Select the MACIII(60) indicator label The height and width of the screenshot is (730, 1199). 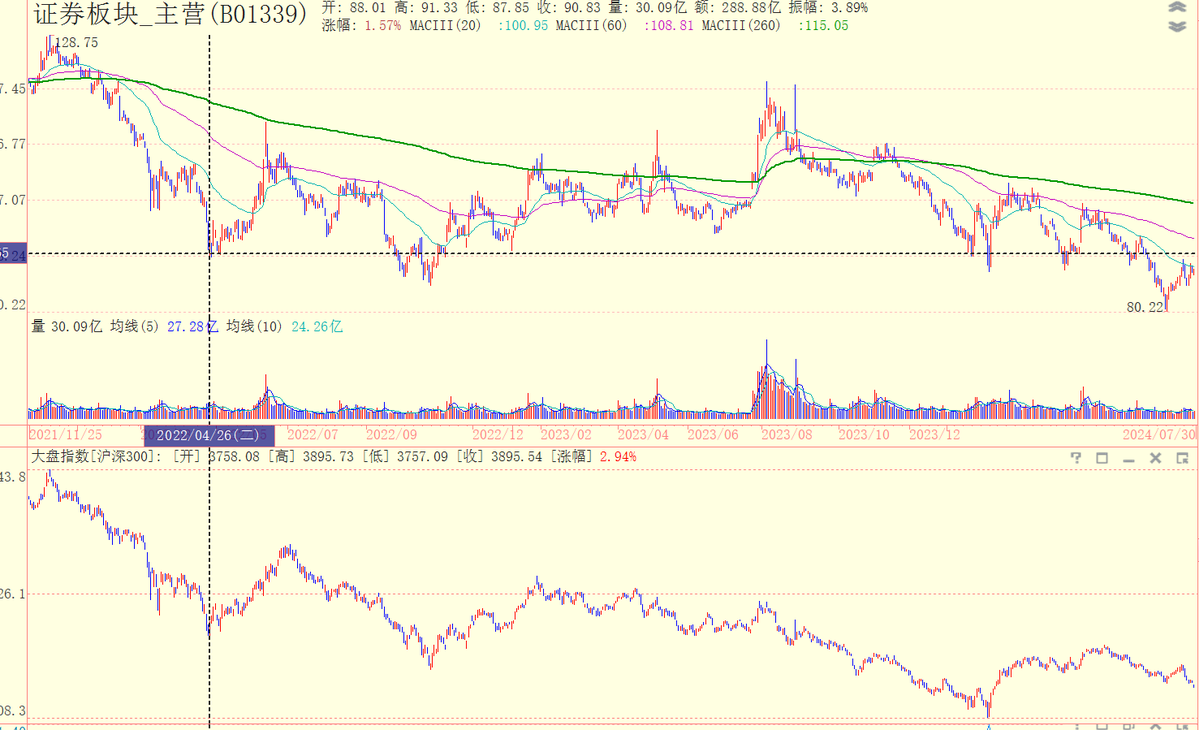pyautogui.click(x=591, y=26)
